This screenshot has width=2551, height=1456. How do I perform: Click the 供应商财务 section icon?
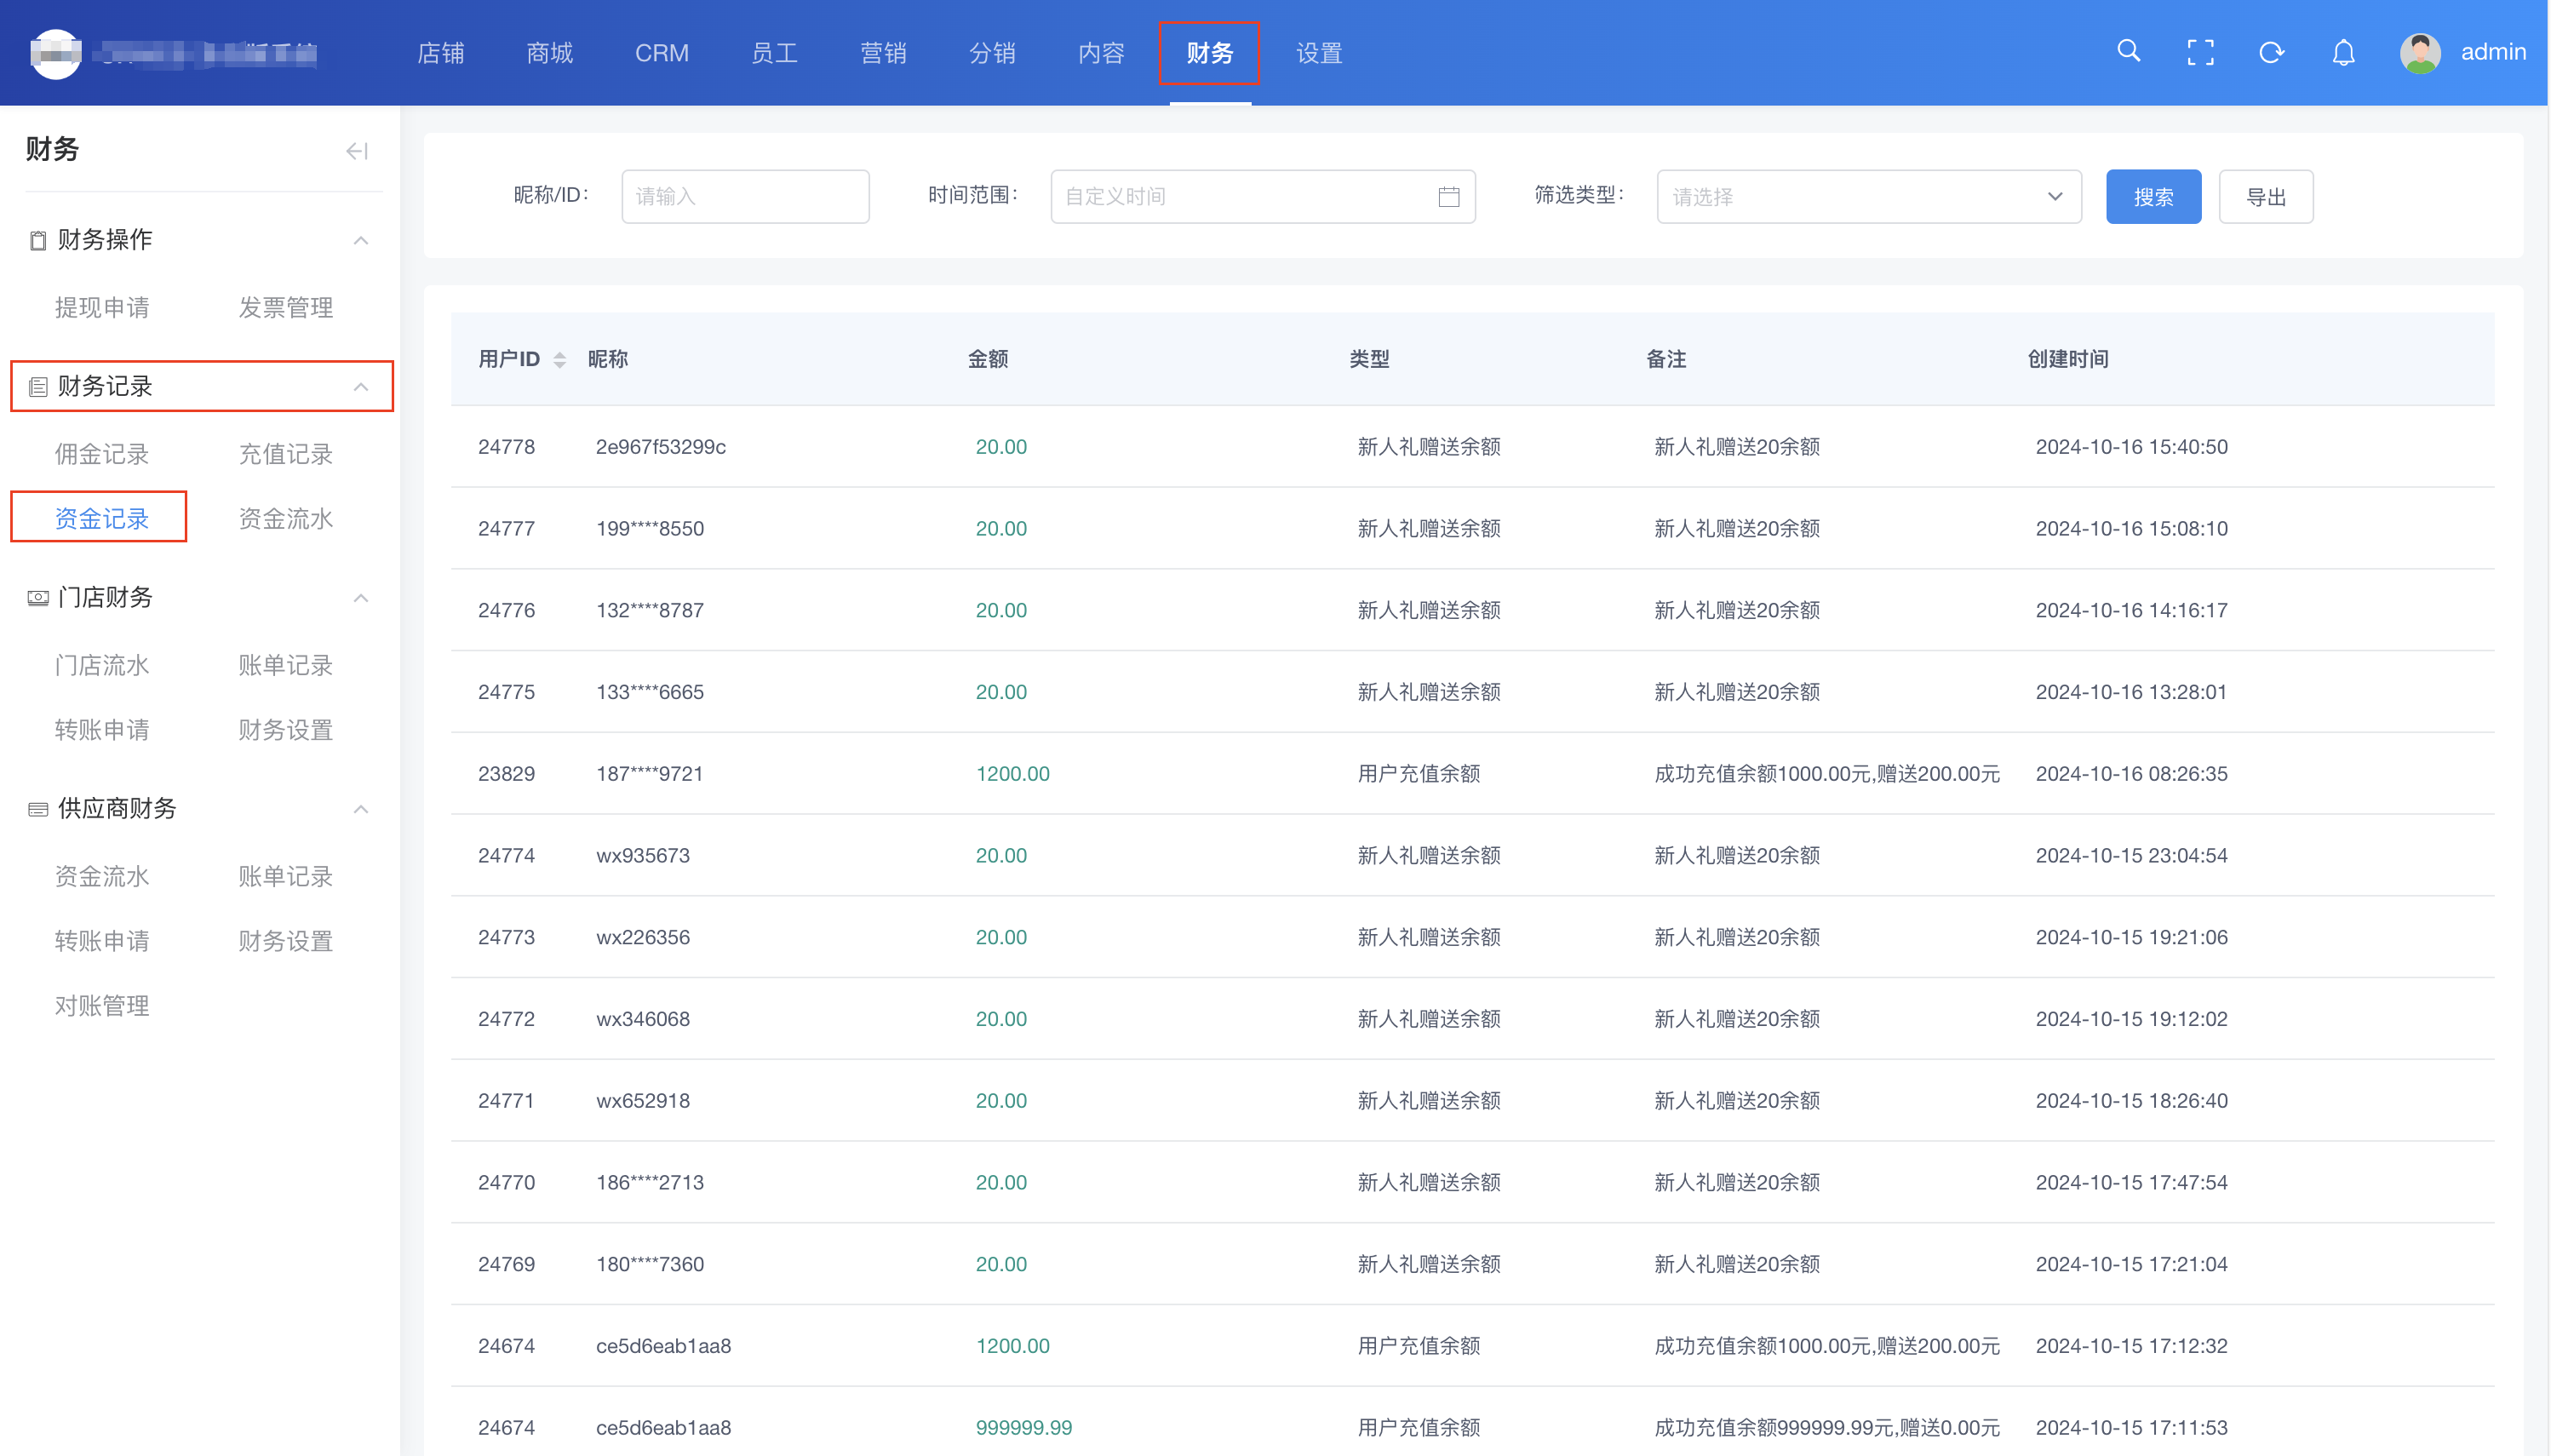38,809
